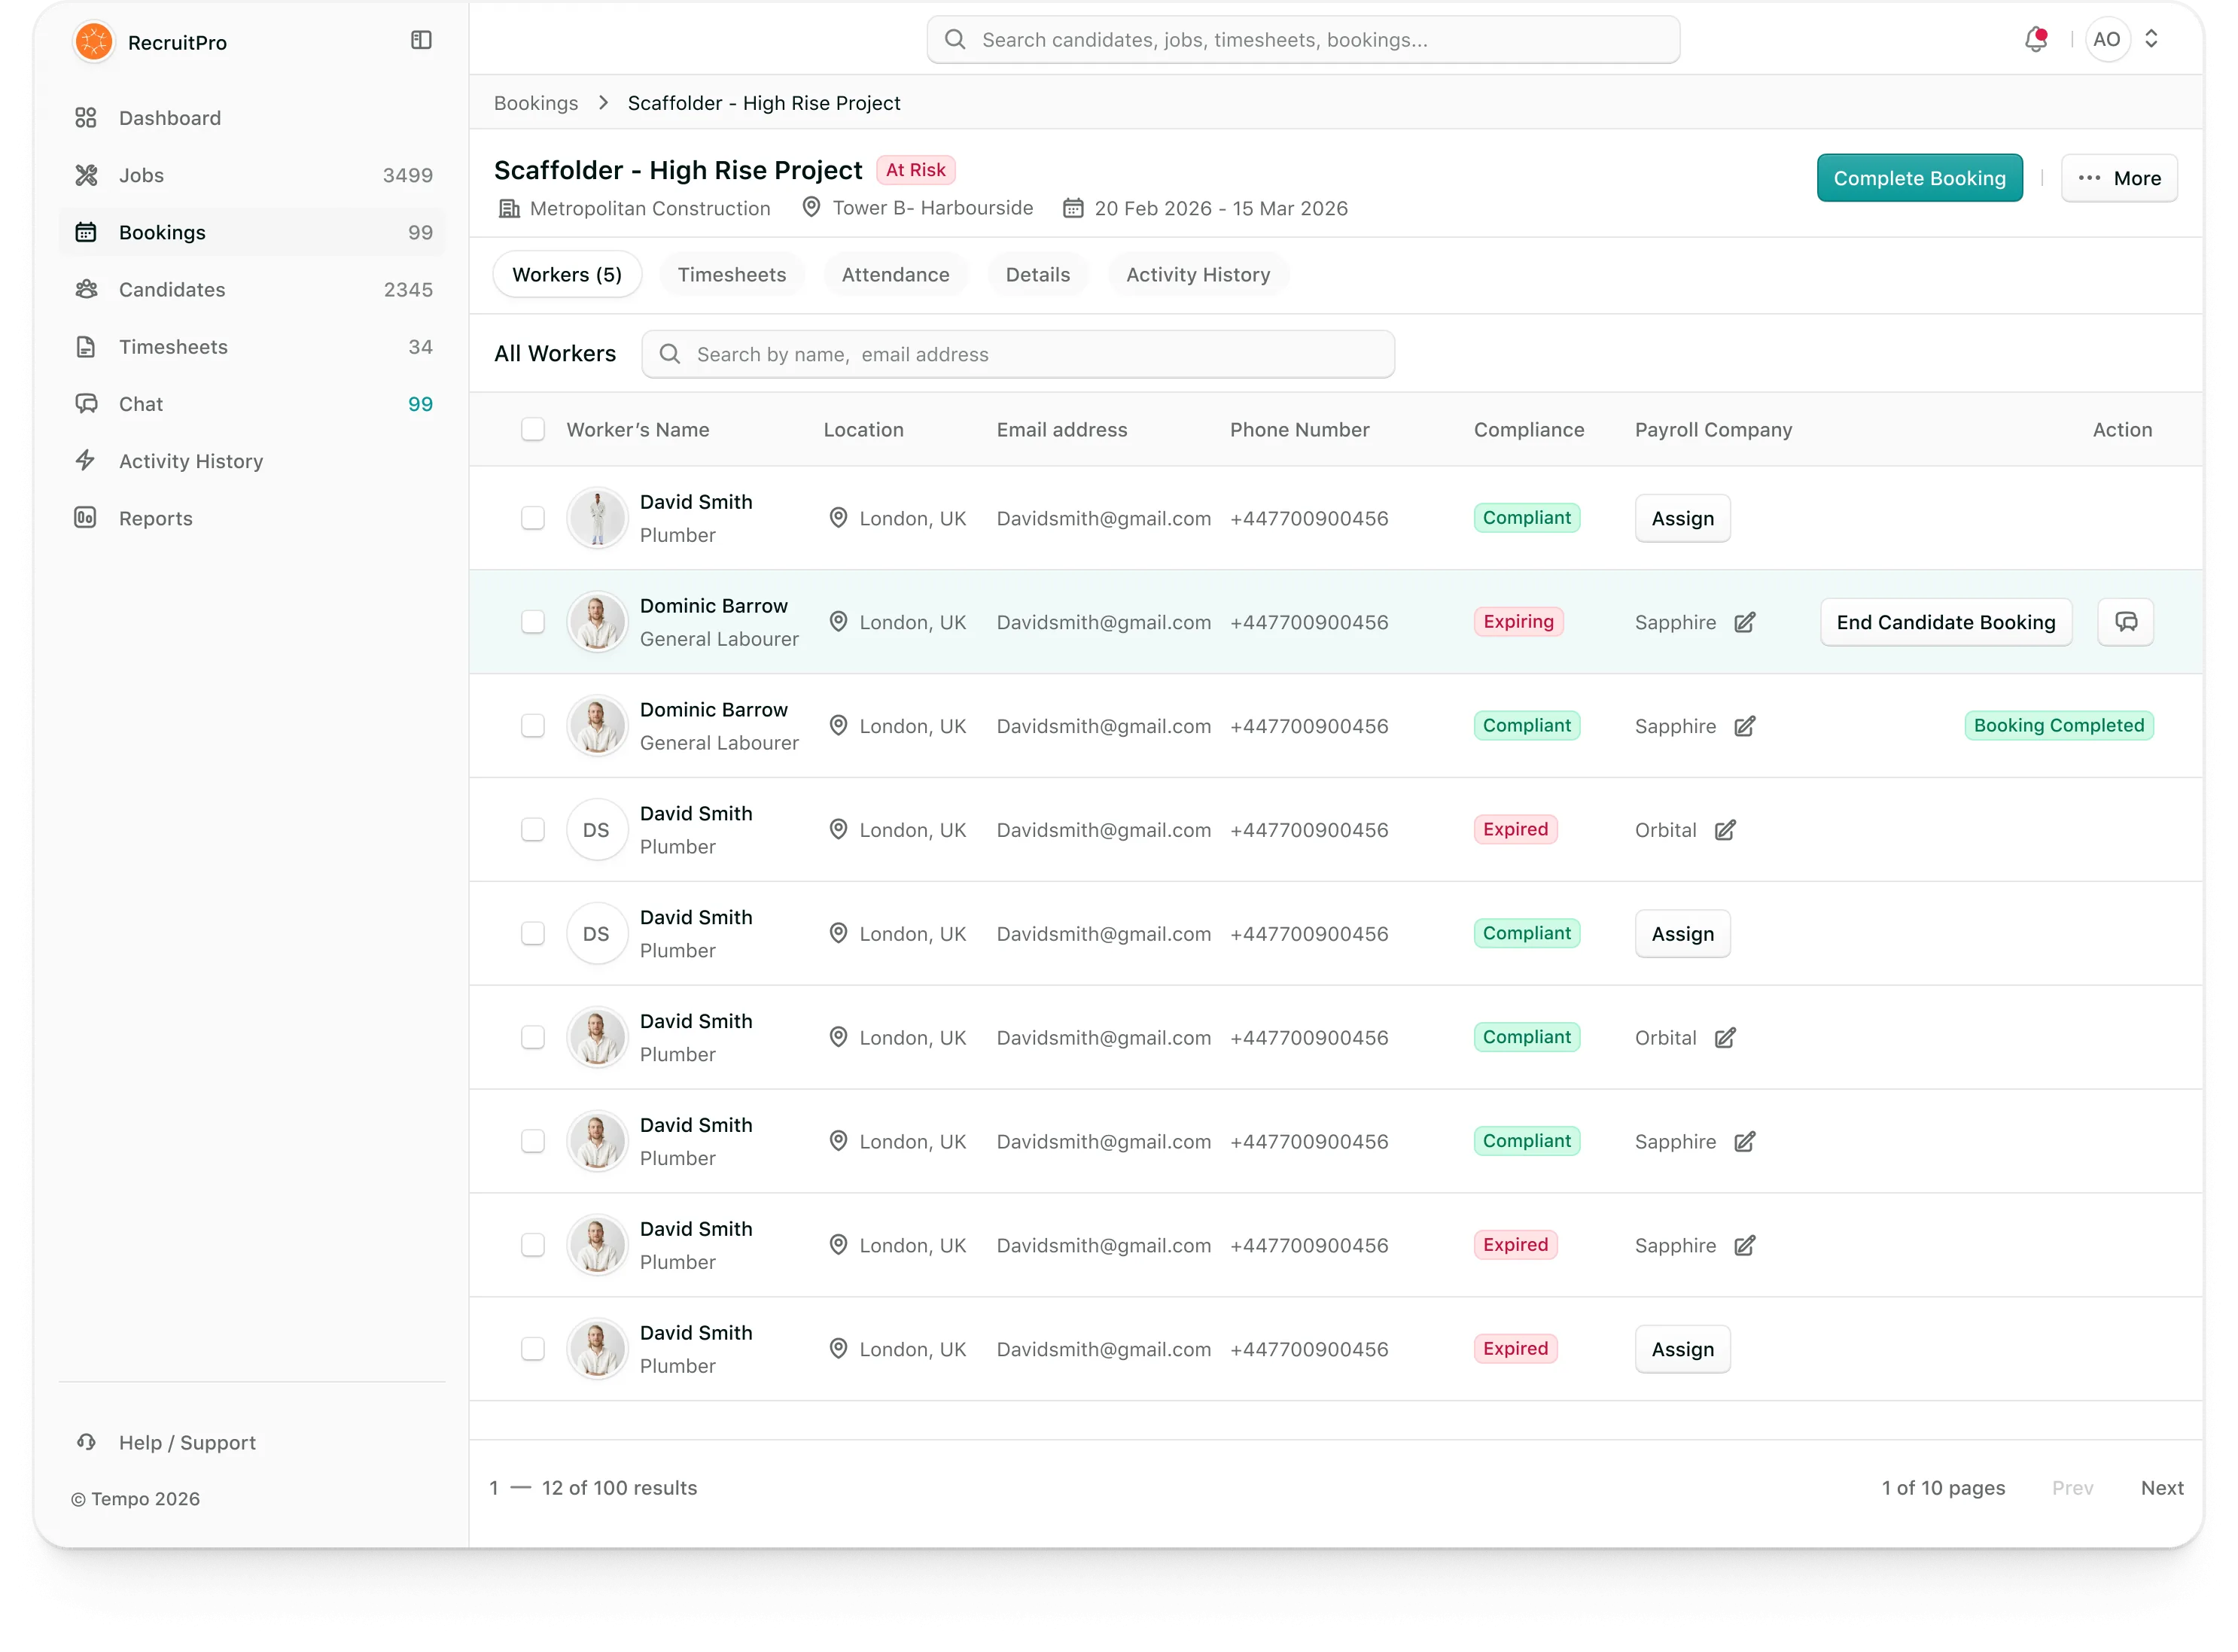Viewport: 2238px width, 1652px height.
Task: Click the Bookings breadcrumb link
Action: point(536,103)
